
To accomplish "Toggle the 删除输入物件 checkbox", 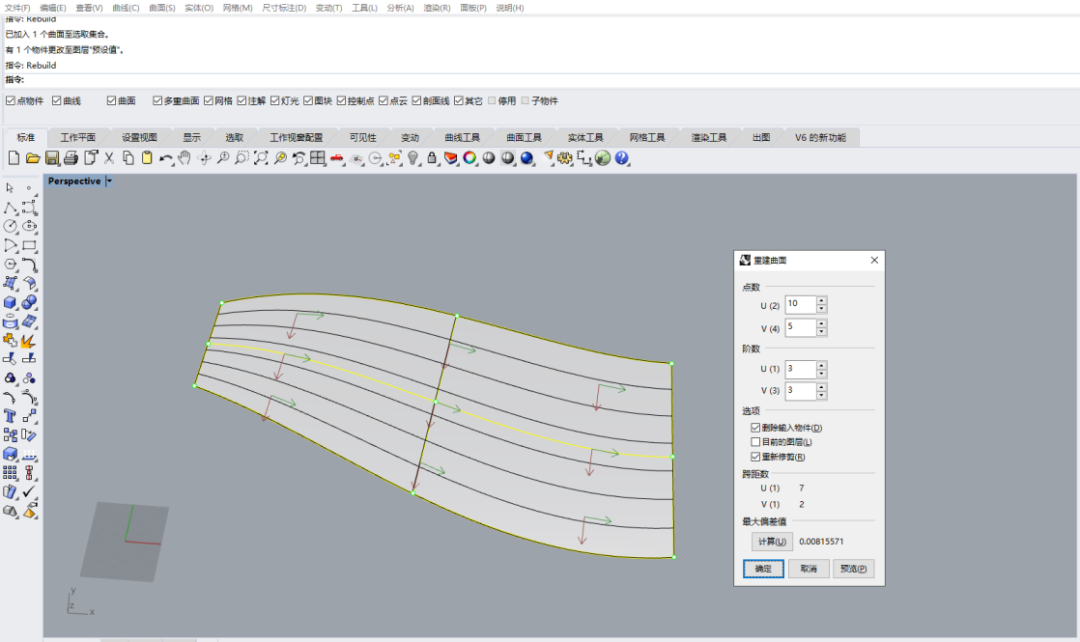I will pyautogui.click(x=756, y=428).
